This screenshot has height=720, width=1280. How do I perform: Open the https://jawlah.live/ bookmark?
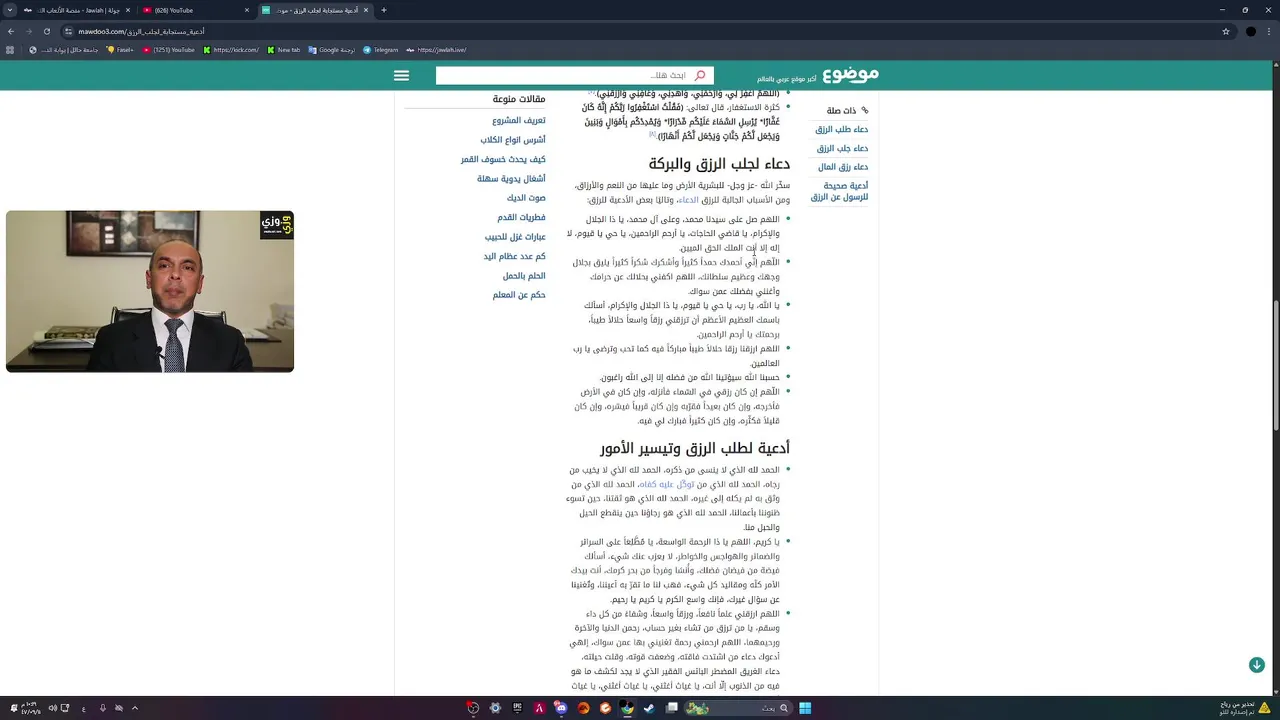tap(436, 49)
